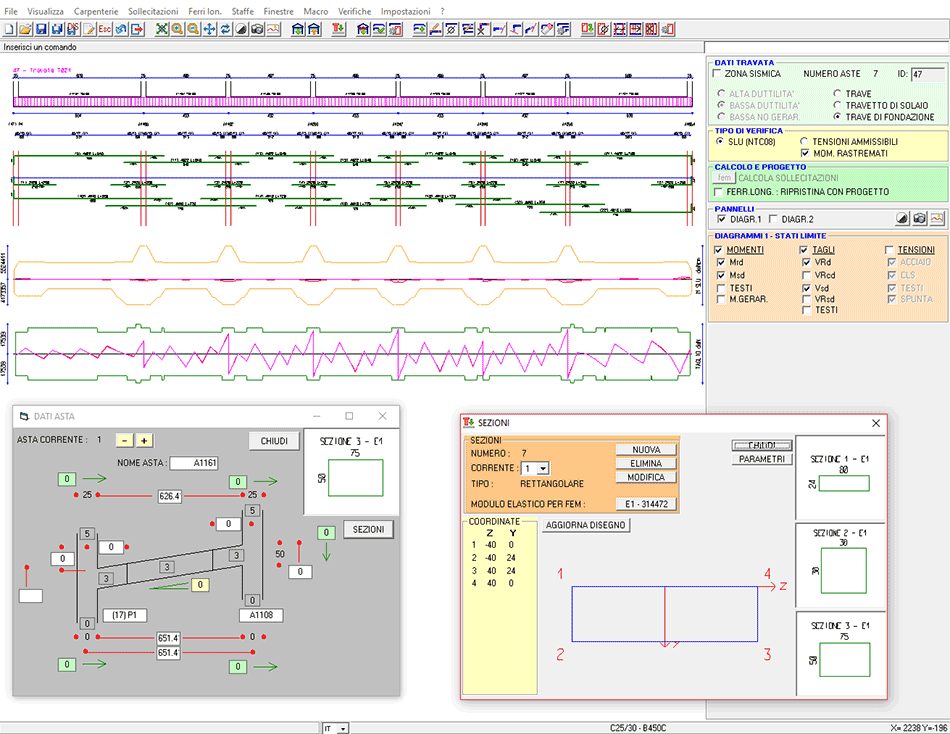Viewport: 950px width, 734px height.
Task: Click the ID field showing 47
Action: pos(928,74)
